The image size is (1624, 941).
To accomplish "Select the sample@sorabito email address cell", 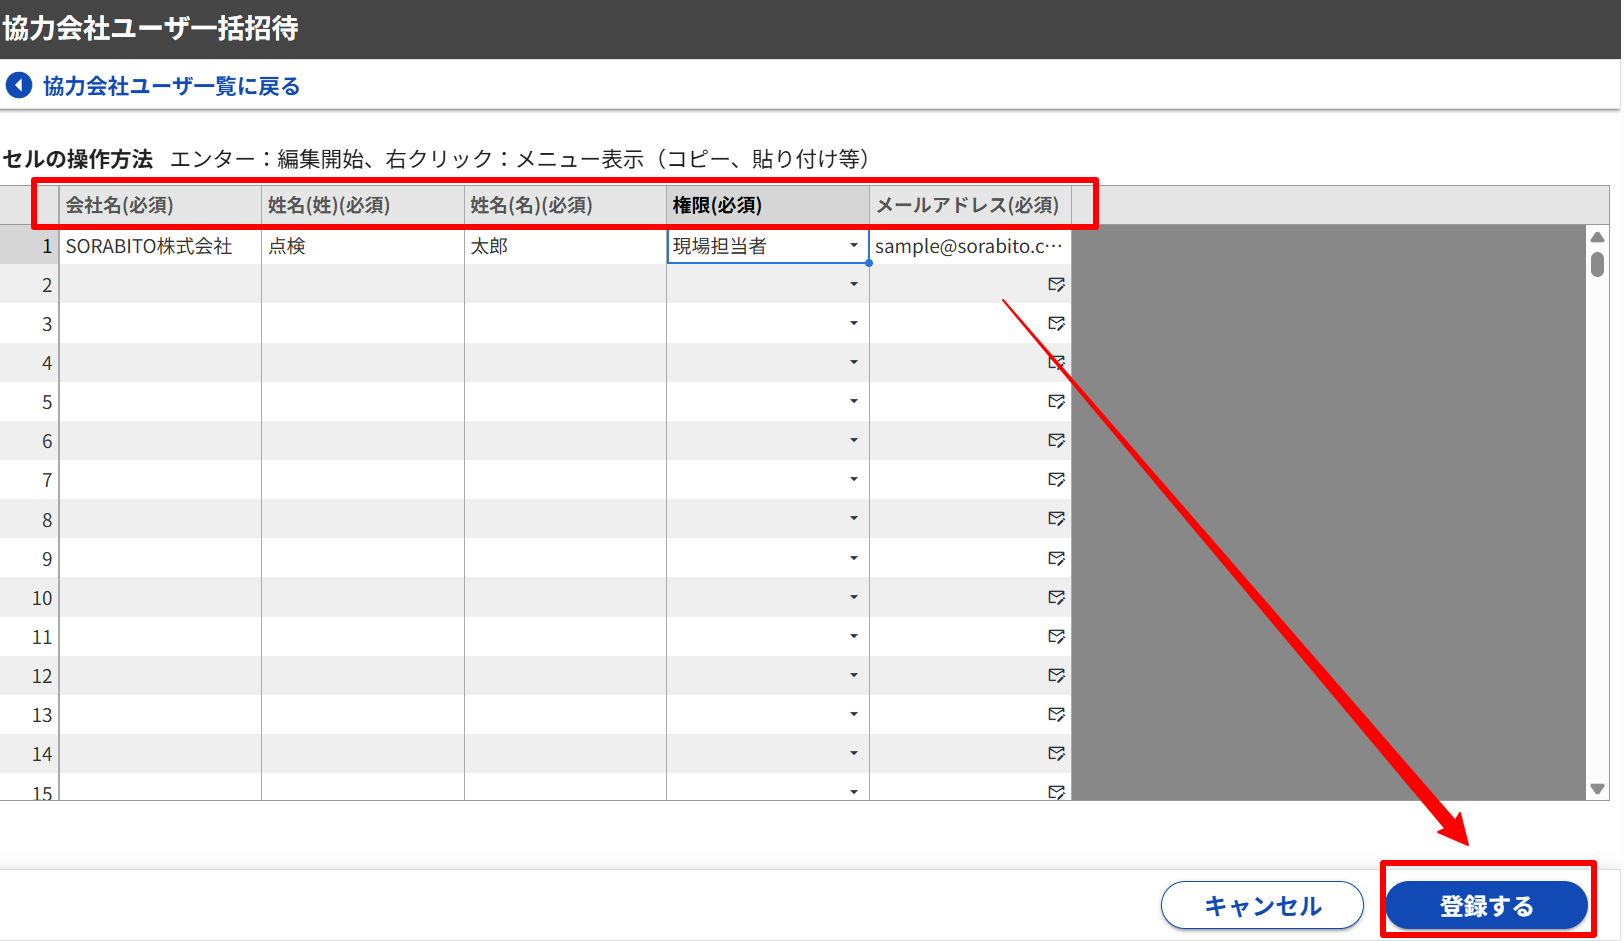I will point(968,246).
